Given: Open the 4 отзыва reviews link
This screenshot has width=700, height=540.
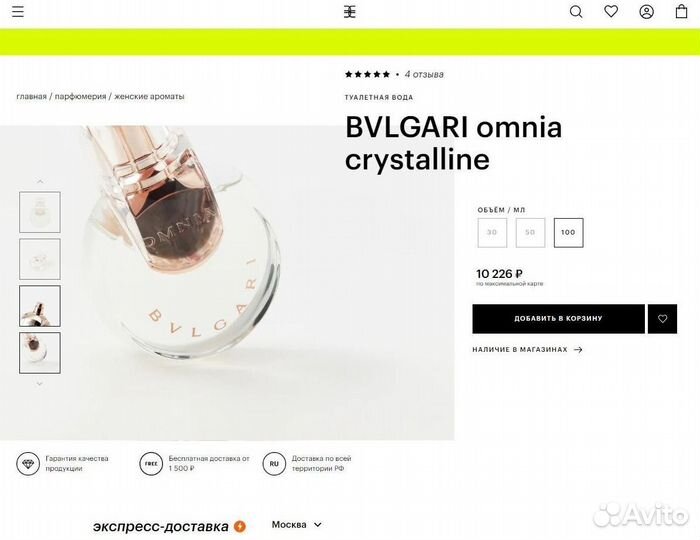Looking at the screenshot, I should 424,75.
